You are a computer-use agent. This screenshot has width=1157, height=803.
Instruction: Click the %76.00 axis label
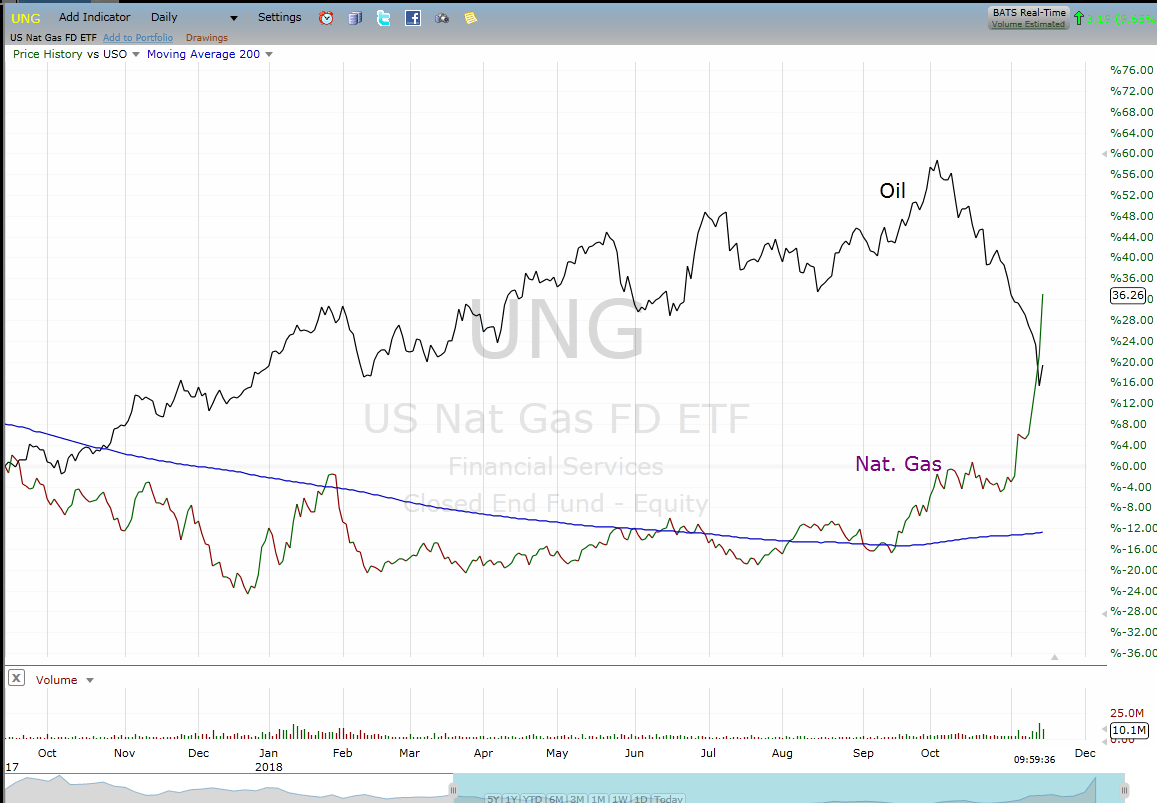point(1131,70)
